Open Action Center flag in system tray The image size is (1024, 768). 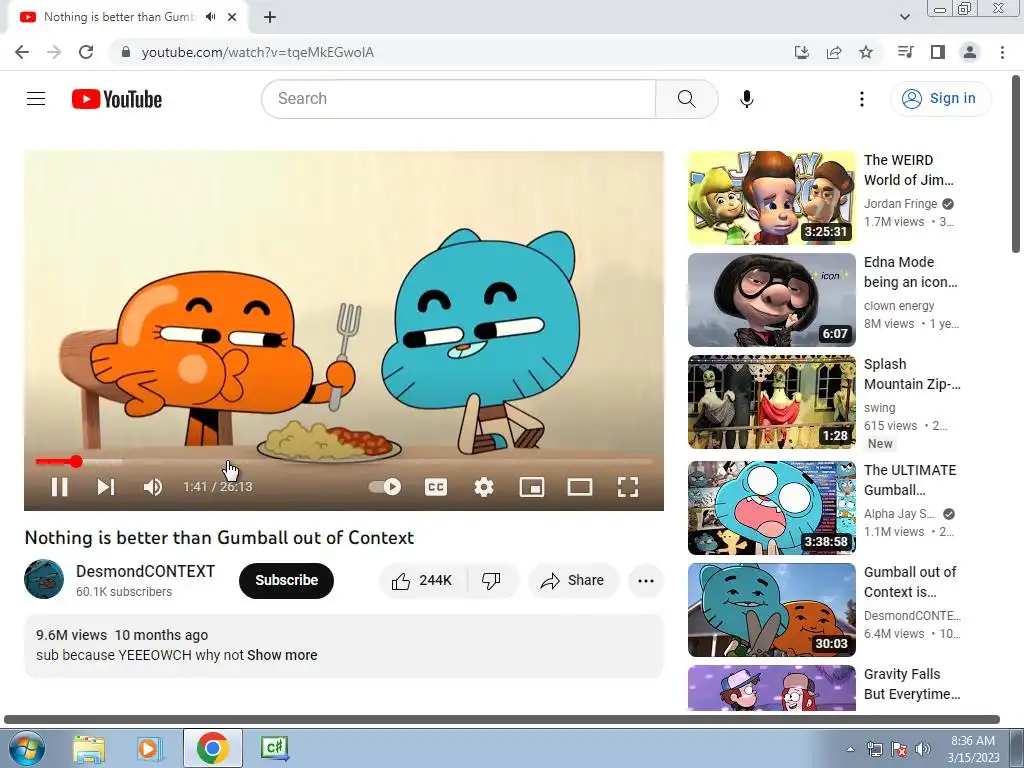(x=899, y=749)
